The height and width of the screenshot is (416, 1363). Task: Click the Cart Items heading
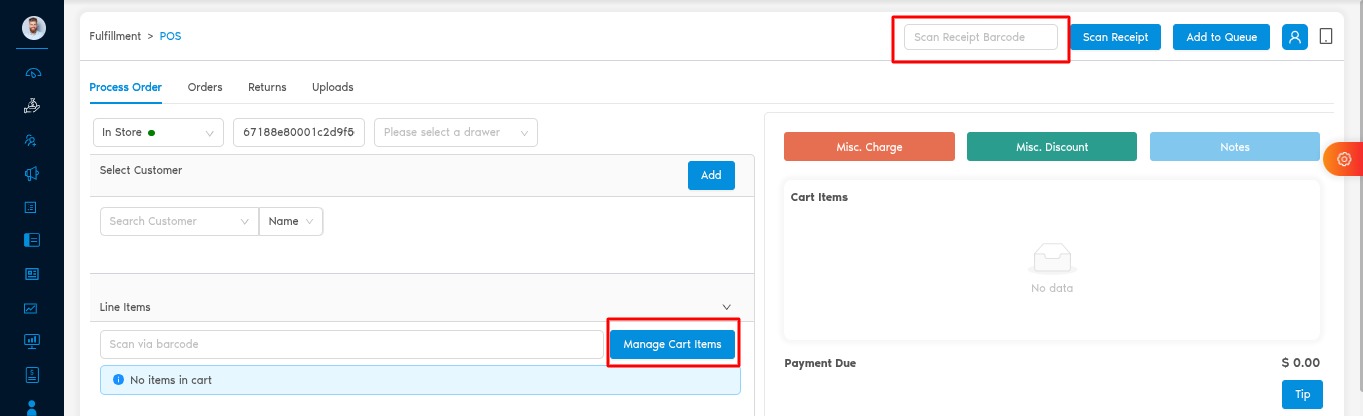[x=819, y=197]
